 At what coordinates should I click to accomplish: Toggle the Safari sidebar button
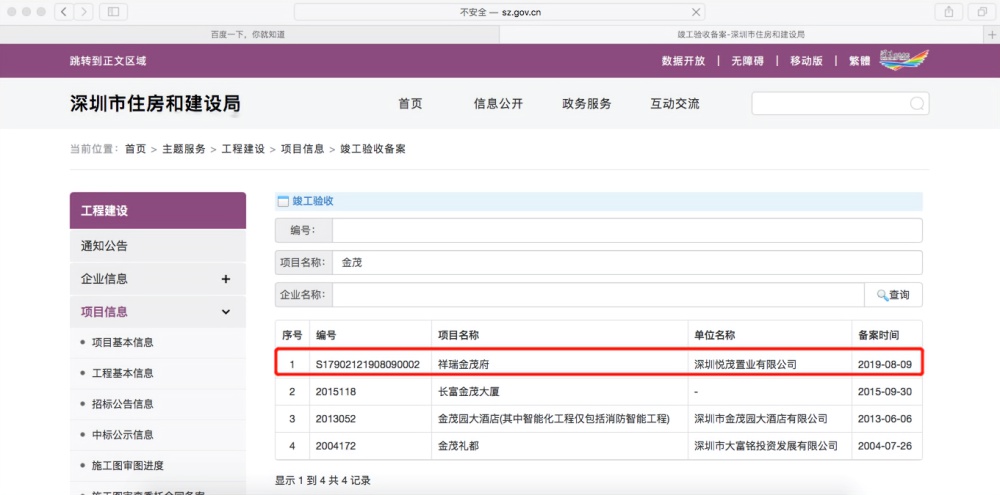click(114, 11)
